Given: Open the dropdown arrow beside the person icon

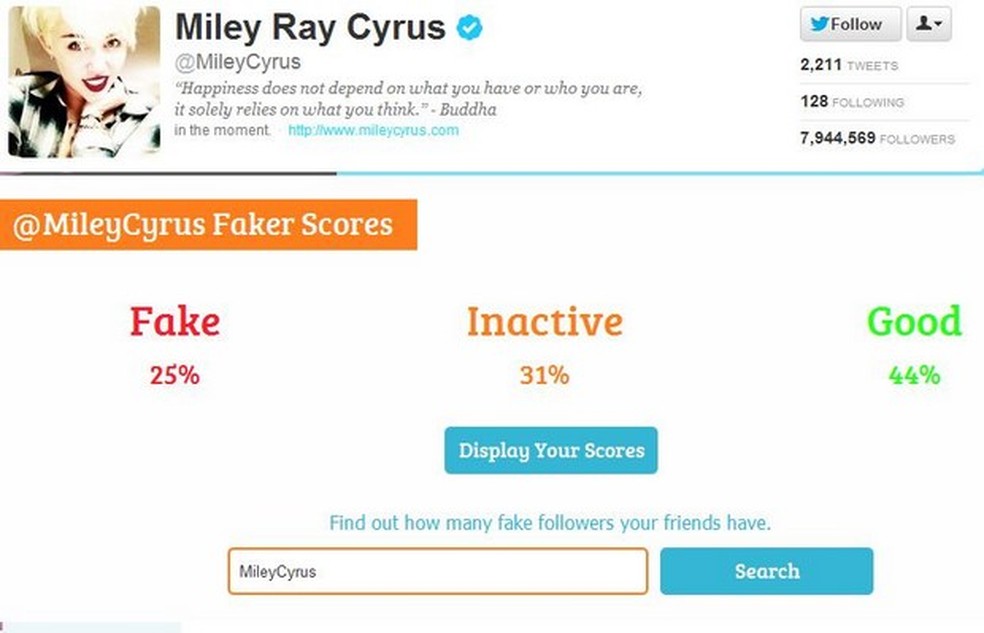Looking at the screenshot, I should [938, 24].
